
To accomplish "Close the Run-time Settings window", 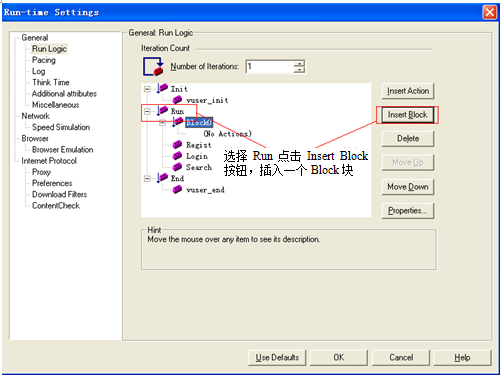I will tap(490, 12).
